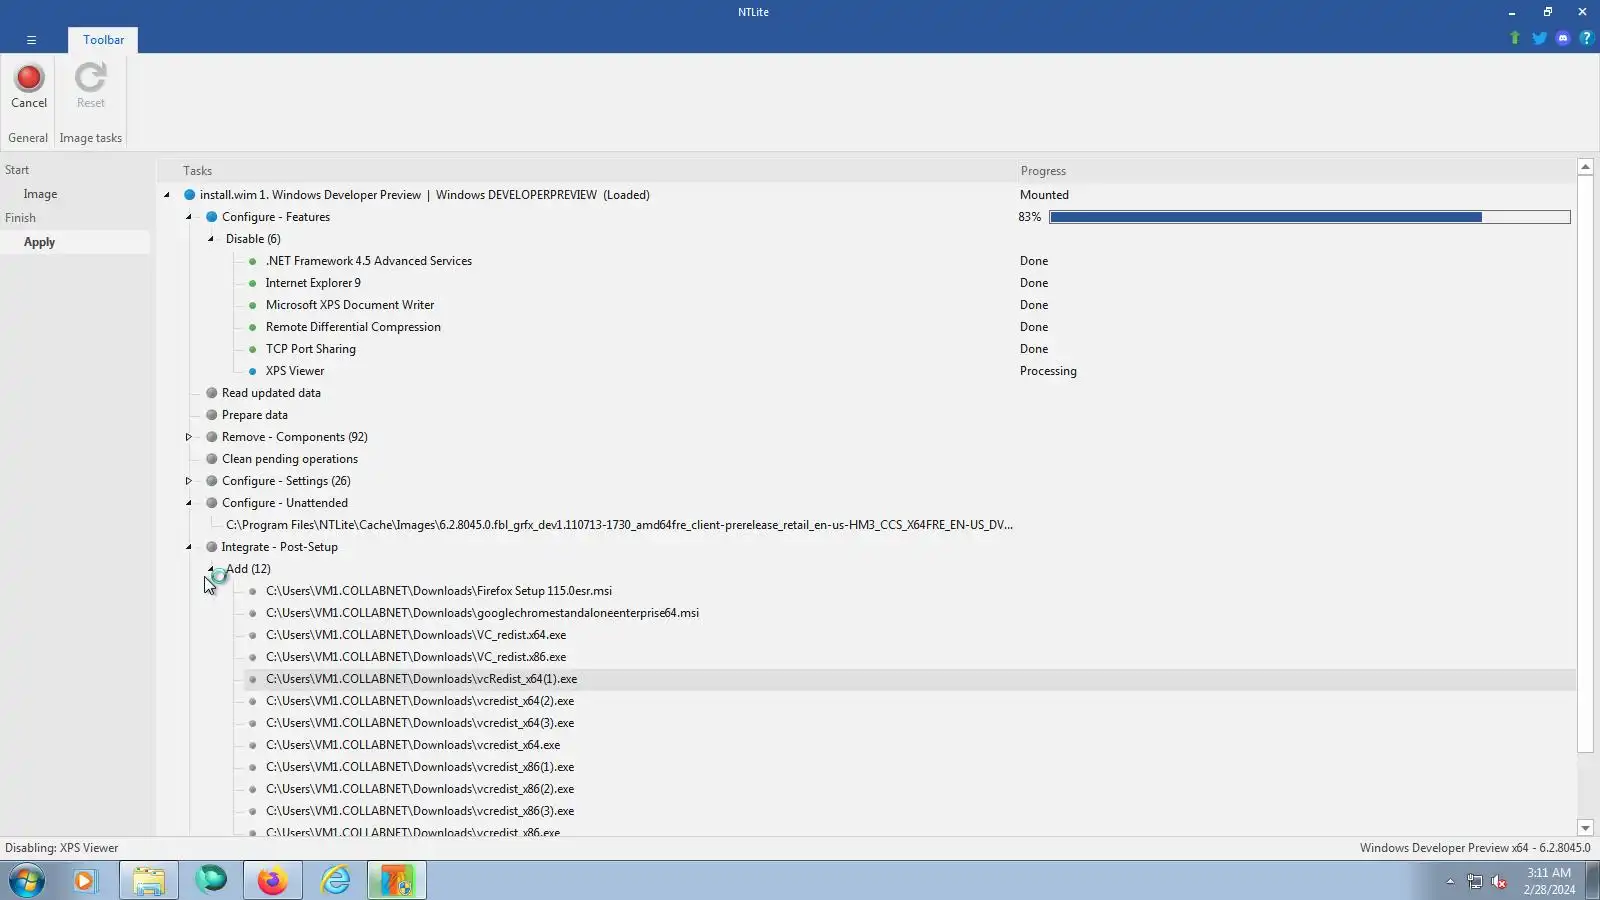The image size is (1600, 900).
Task: Collapse the Configure - Unattended node
Action: [189, 503]
